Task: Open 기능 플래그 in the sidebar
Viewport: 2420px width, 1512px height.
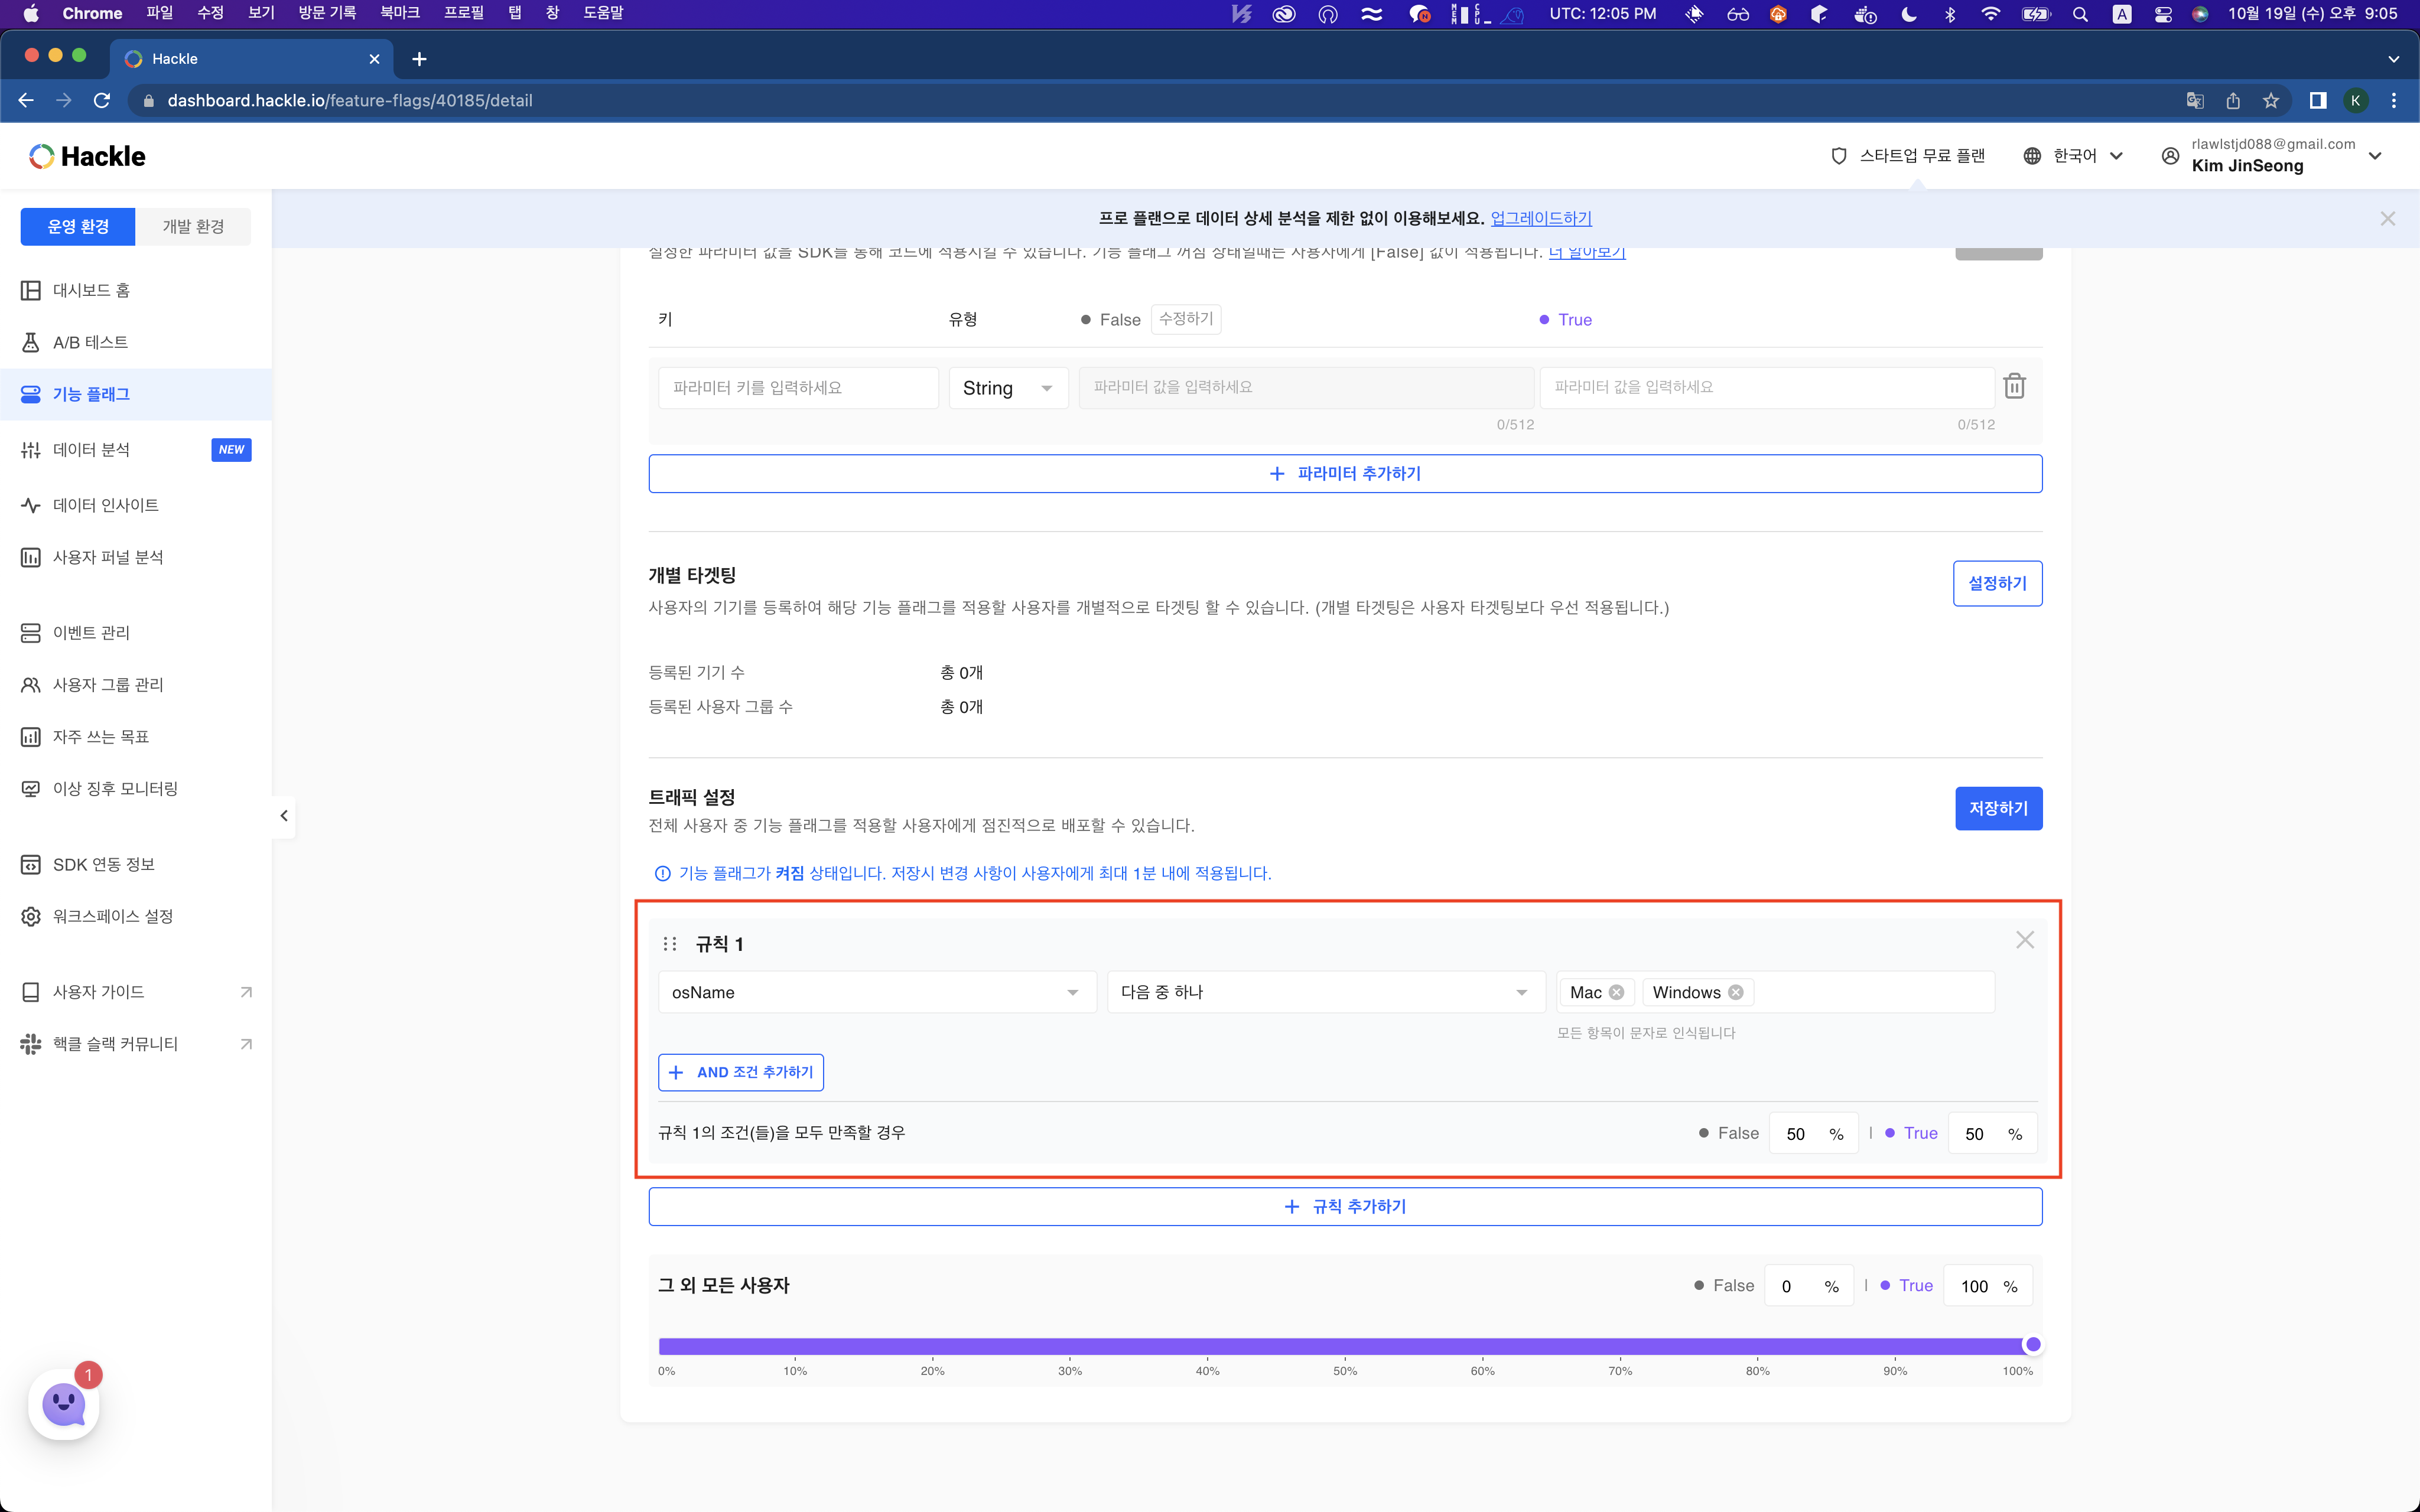Action: tap(91, 394)
